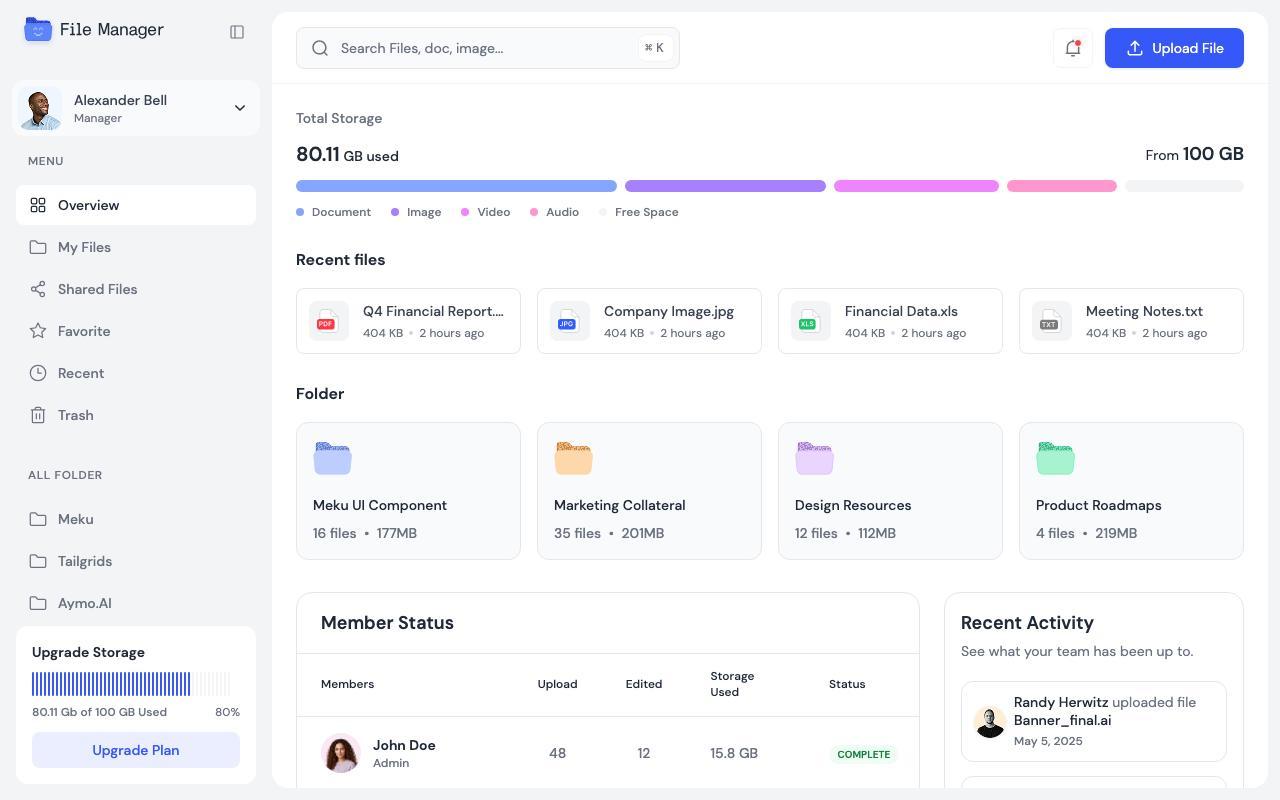Click the Image legend label

tap(424, 212)
